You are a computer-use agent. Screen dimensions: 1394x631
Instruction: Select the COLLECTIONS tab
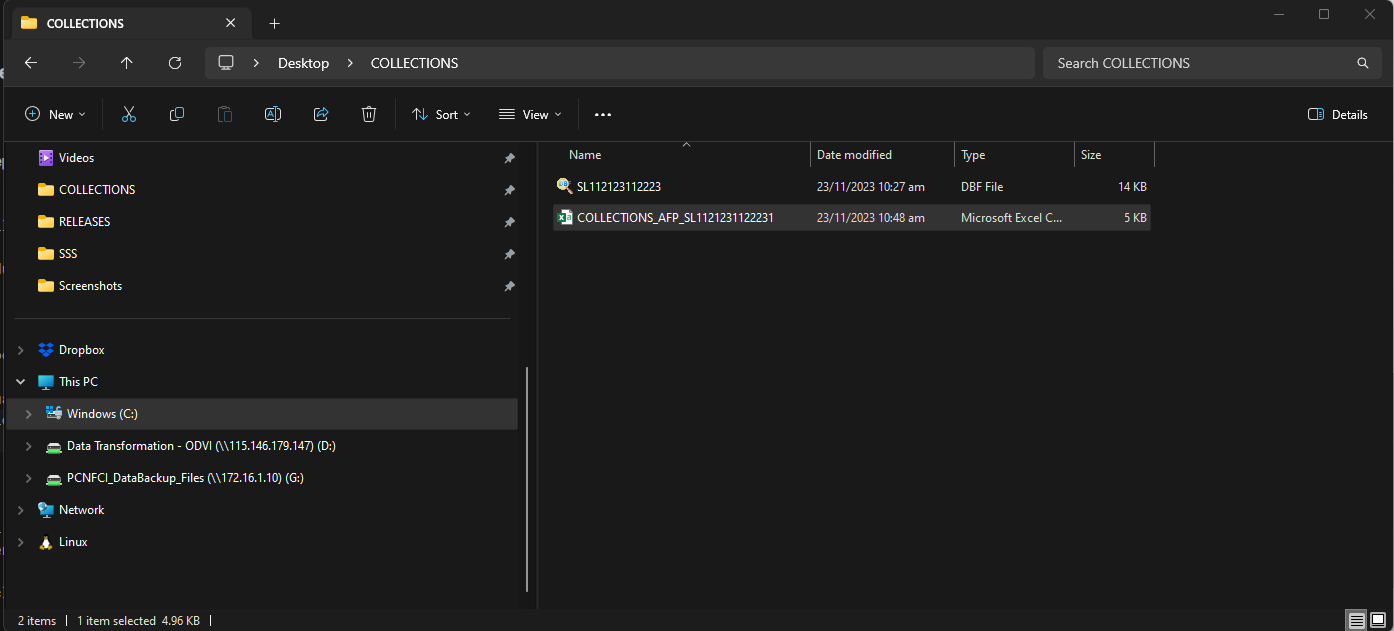(130, 22)
